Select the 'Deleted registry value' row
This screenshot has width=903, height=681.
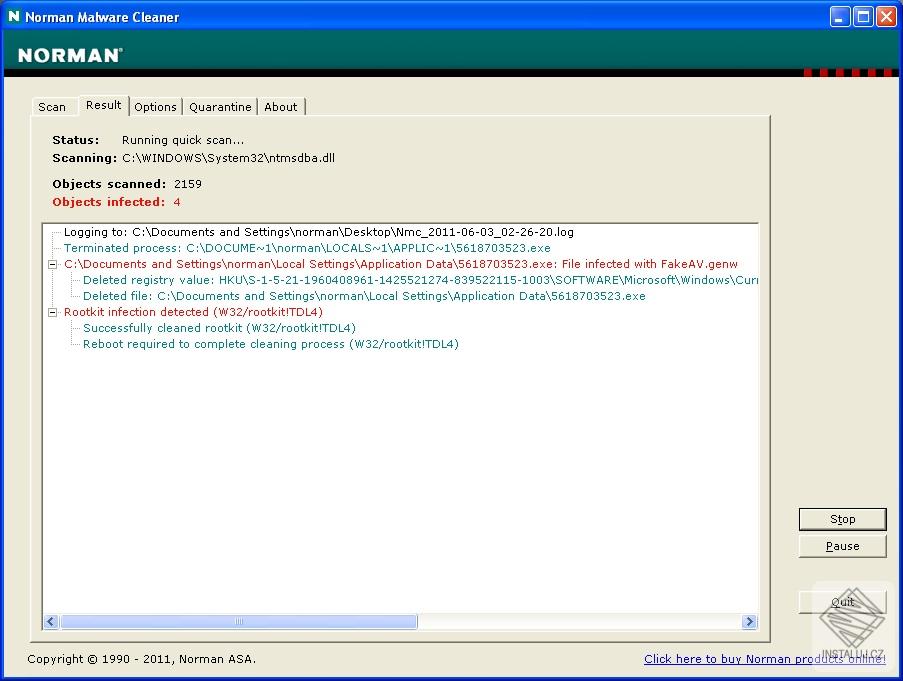420,280
